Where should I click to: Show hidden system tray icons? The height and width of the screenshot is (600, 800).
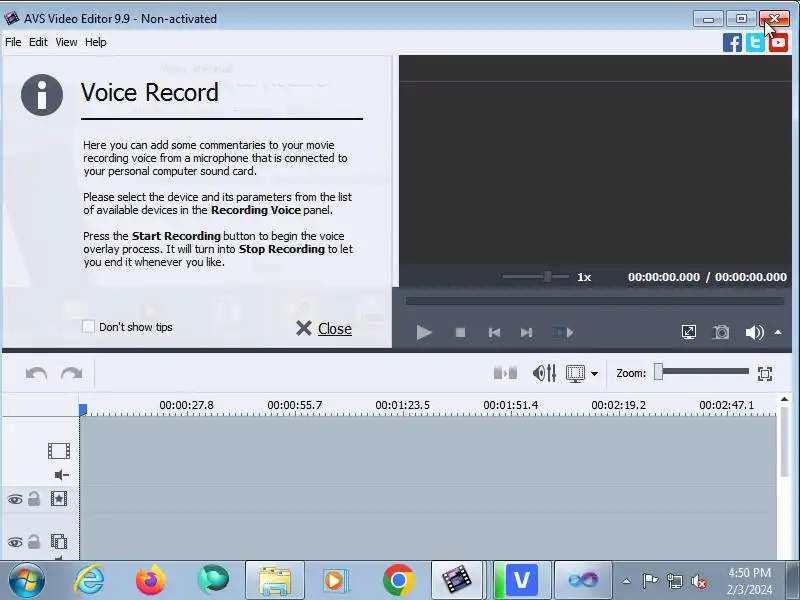(627, 581)
